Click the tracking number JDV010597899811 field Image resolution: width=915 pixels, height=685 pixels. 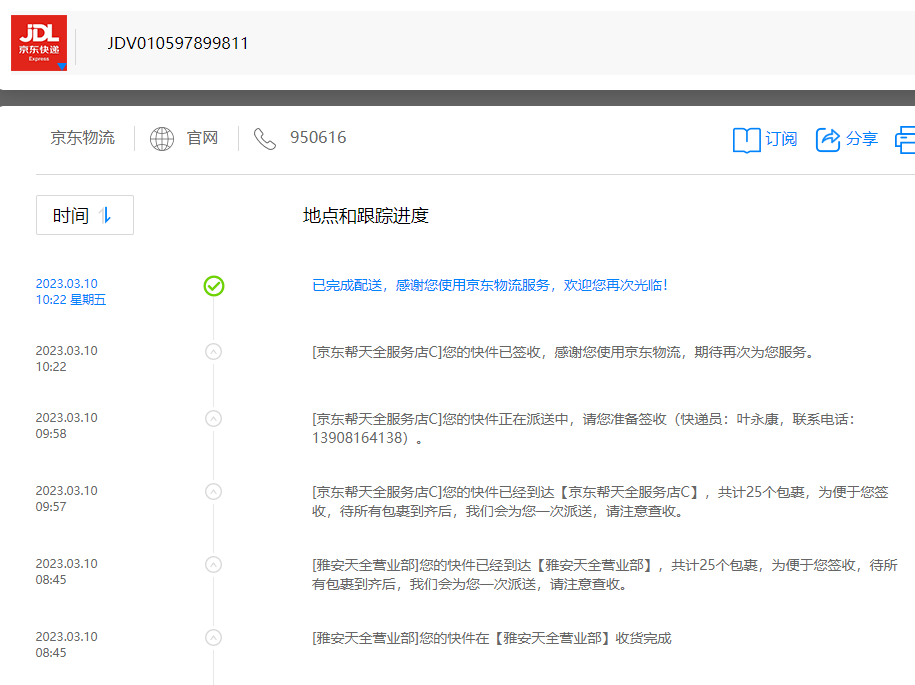pos(178,44)
